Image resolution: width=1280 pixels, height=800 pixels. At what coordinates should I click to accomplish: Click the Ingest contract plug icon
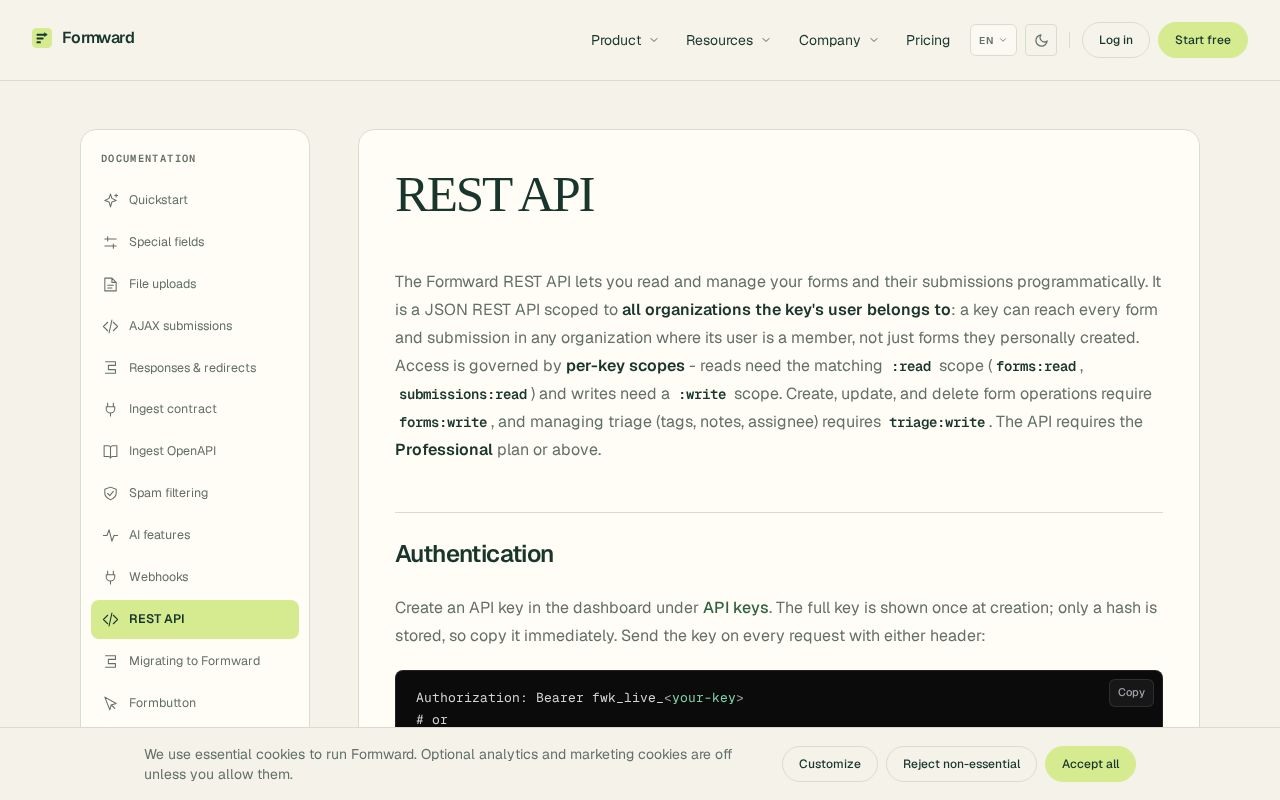(111, 409)
